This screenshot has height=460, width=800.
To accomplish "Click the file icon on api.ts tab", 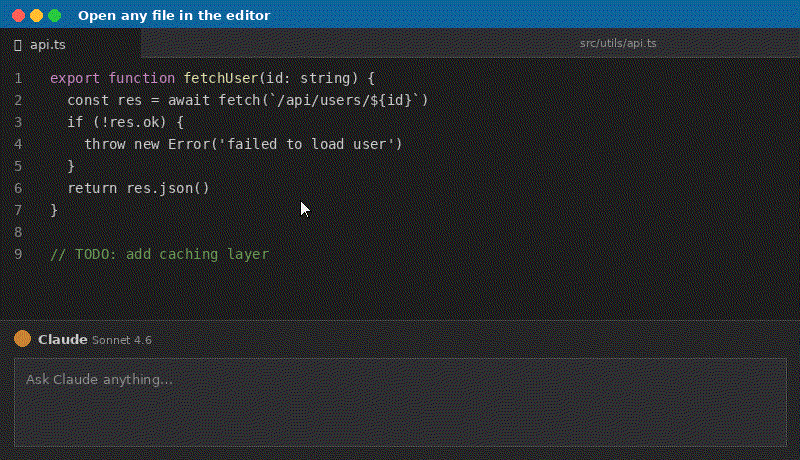I will 18,45.
